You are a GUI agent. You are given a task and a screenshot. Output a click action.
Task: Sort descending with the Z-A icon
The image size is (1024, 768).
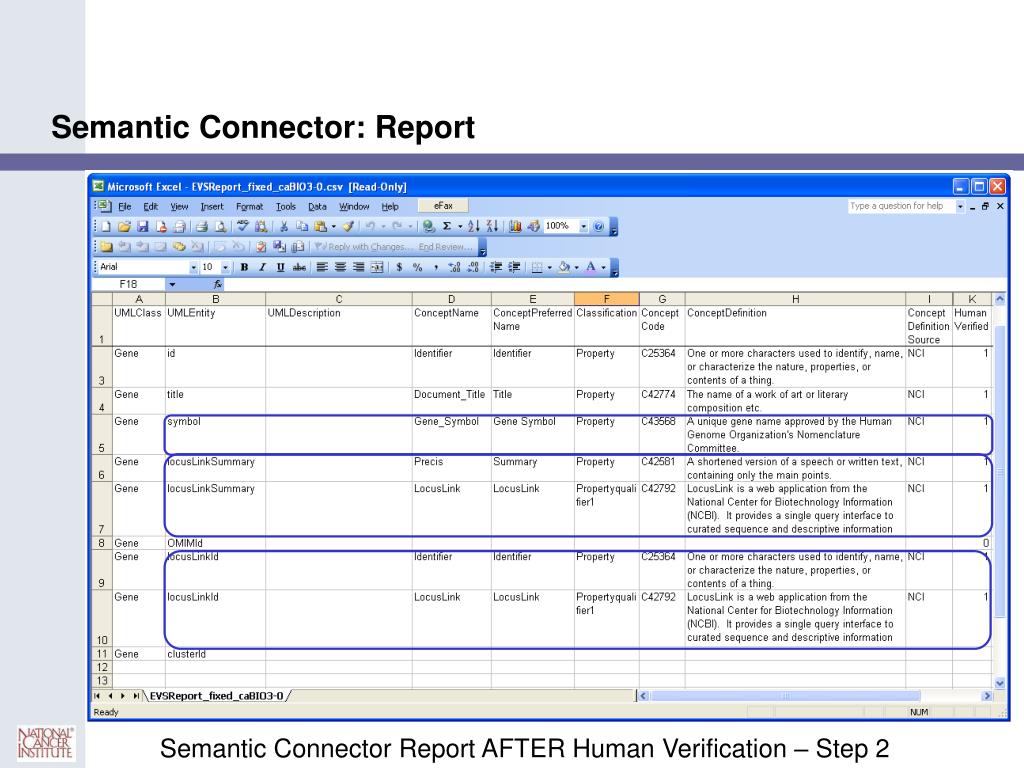492,227
